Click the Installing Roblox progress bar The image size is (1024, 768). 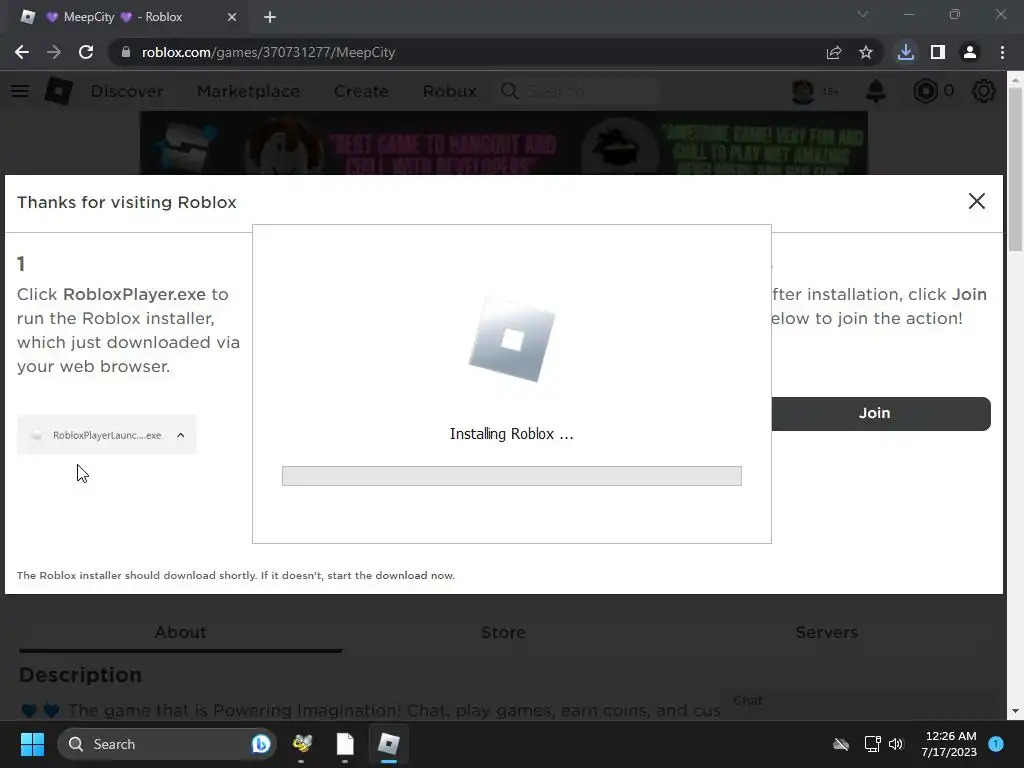click(511, 475)
